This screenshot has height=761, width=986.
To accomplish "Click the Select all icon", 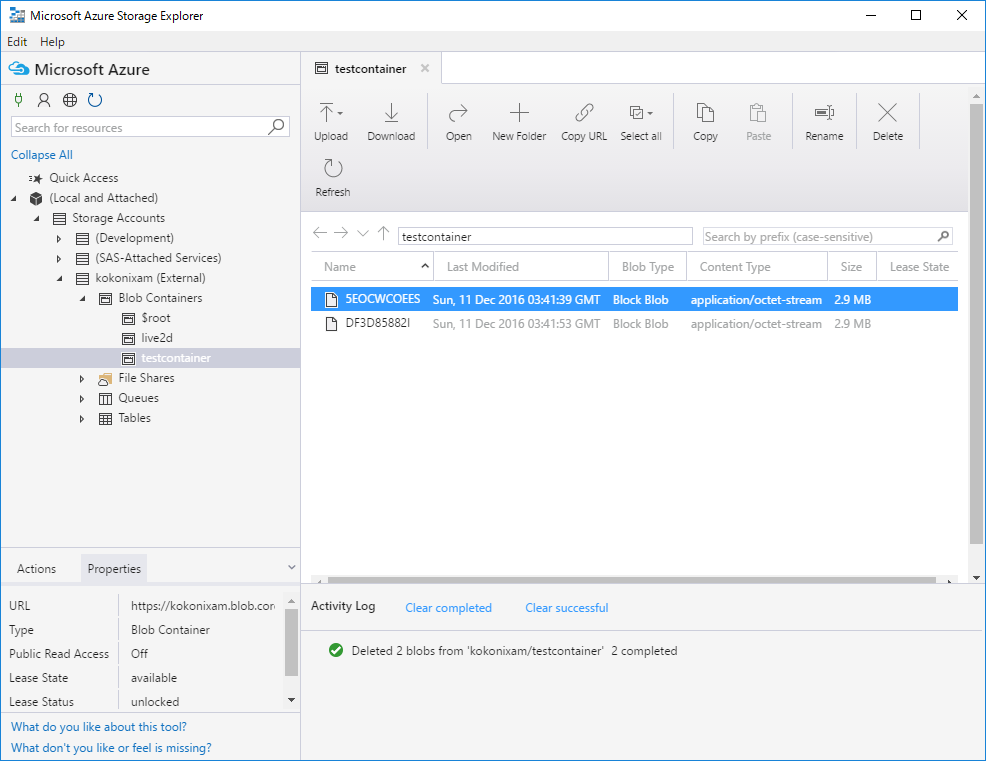I will tap(636, 113).
